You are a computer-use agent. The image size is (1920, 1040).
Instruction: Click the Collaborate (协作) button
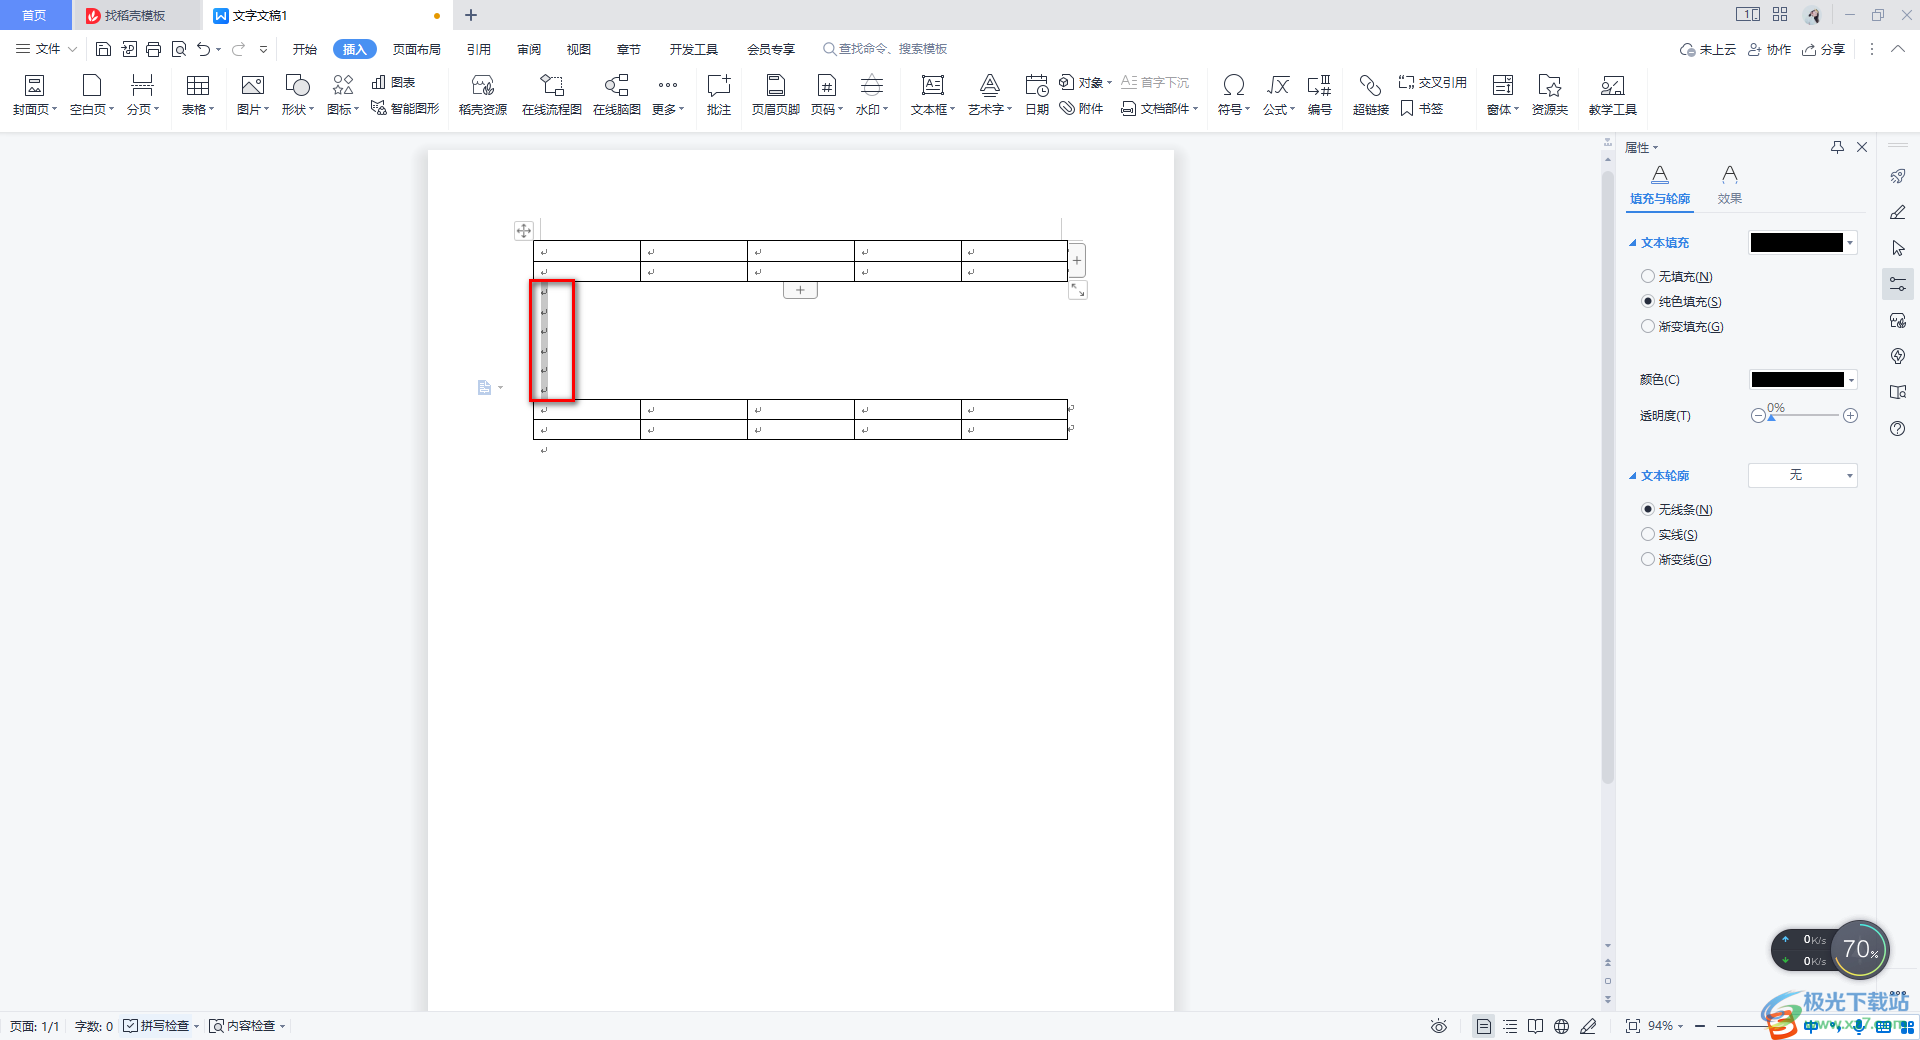(1769, 49)
